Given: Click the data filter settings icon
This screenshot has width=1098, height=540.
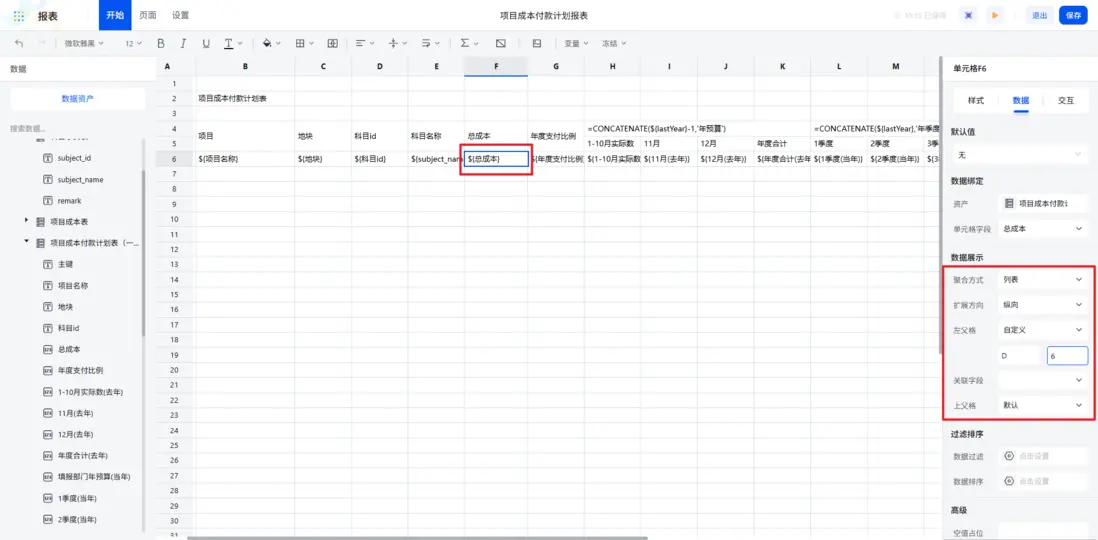Looking at the screenshot, I should (1009, 456).
